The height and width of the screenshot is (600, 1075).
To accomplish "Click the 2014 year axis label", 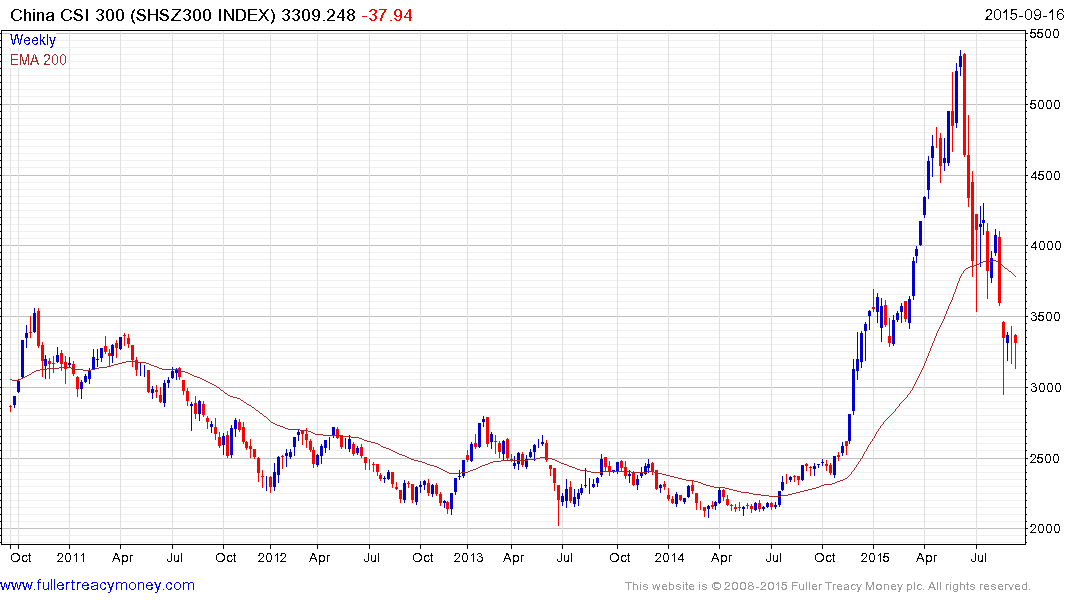I will click(669, 557).
